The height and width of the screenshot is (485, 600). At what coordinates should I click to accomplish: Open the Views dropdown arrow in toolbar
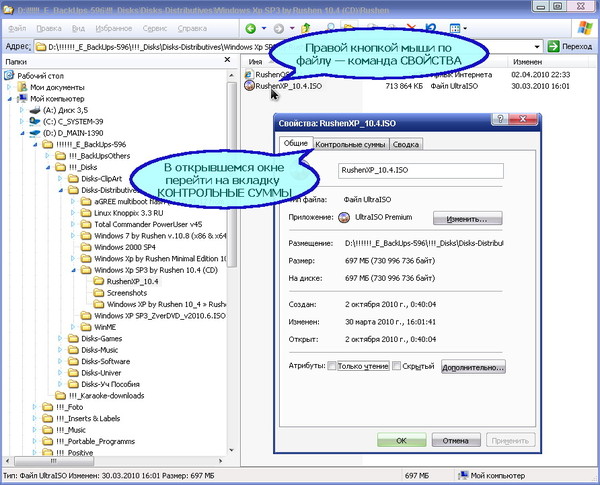coord(465,28)
